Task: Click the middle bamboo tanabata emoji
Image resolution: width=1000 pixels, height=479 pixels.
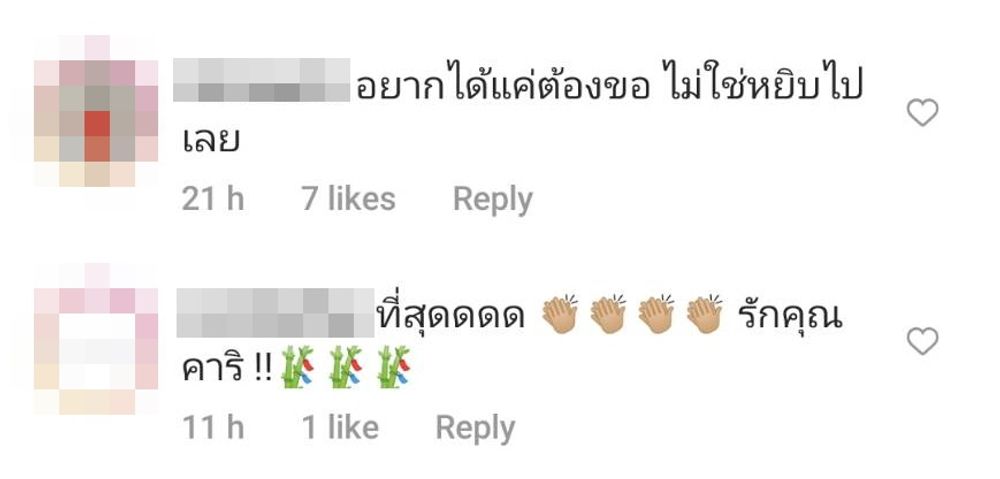Action: [x=346, y=367]
